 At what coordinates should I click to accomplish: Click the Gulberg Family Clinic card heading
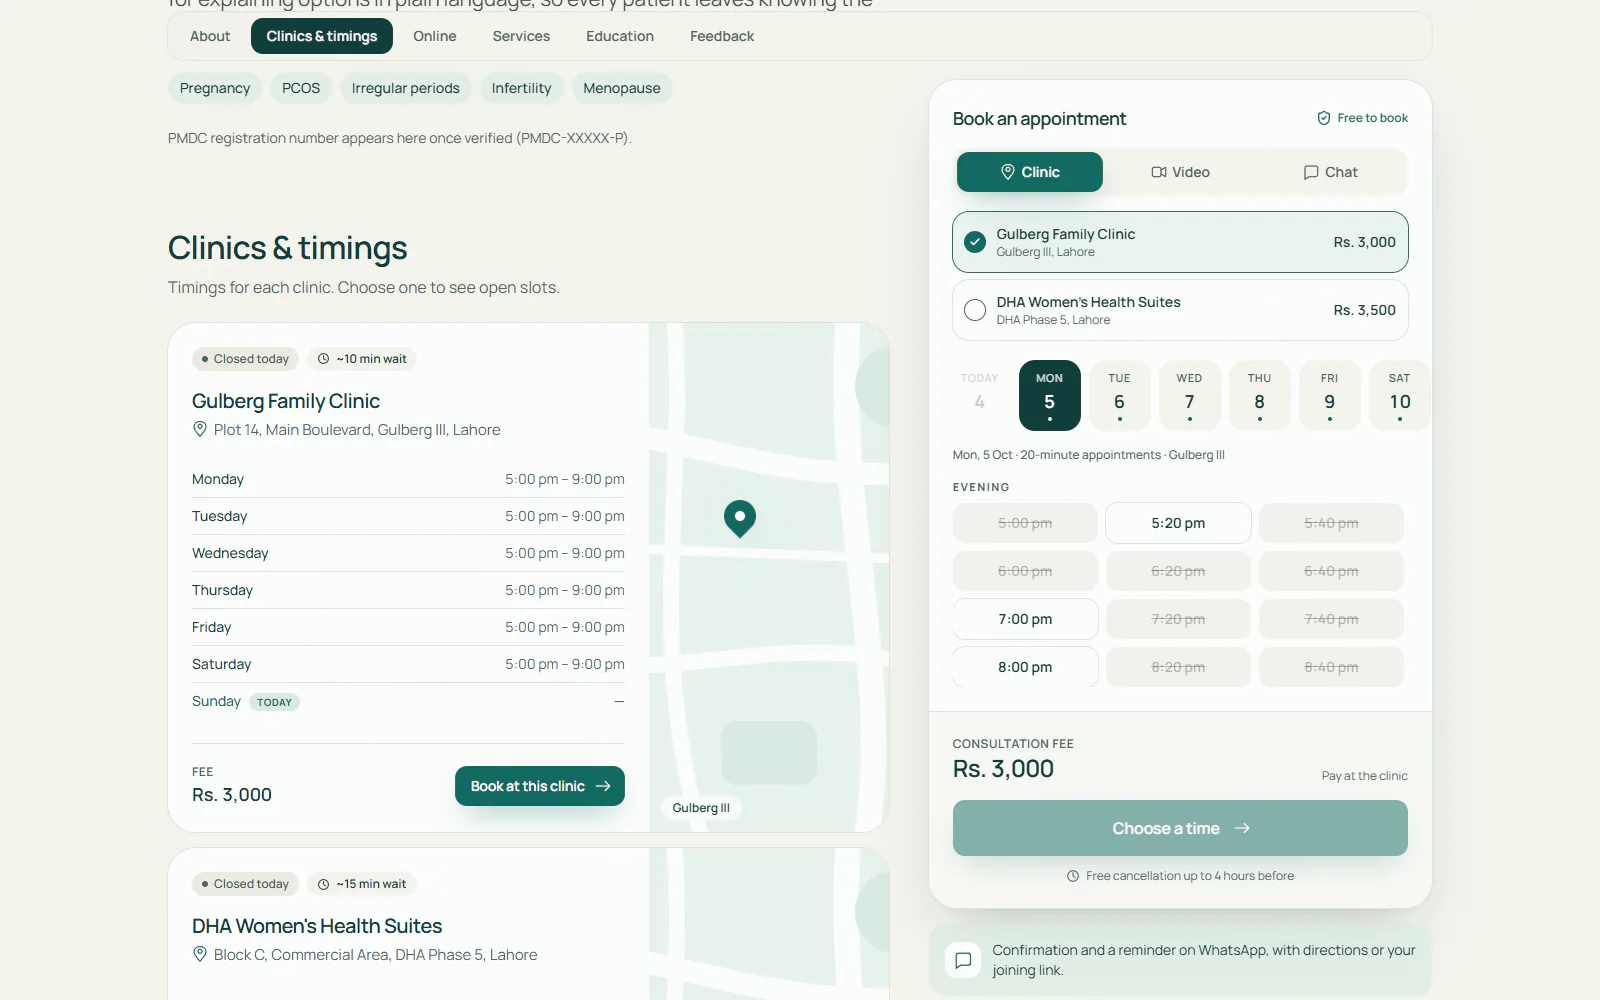click(286, 401)
